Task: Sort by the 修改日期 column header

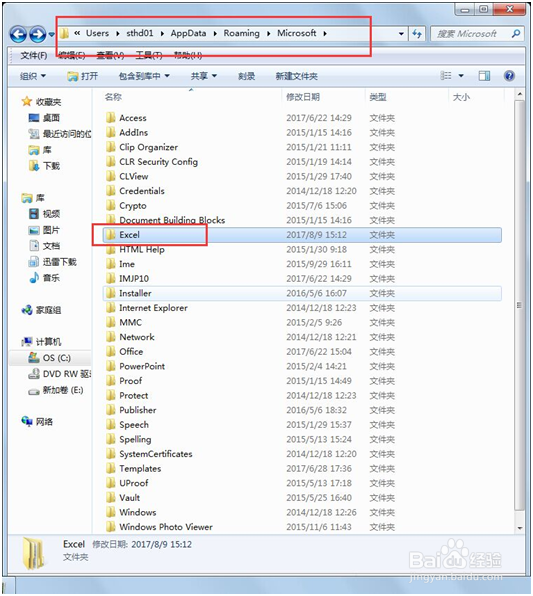Action: pos(303,97)
